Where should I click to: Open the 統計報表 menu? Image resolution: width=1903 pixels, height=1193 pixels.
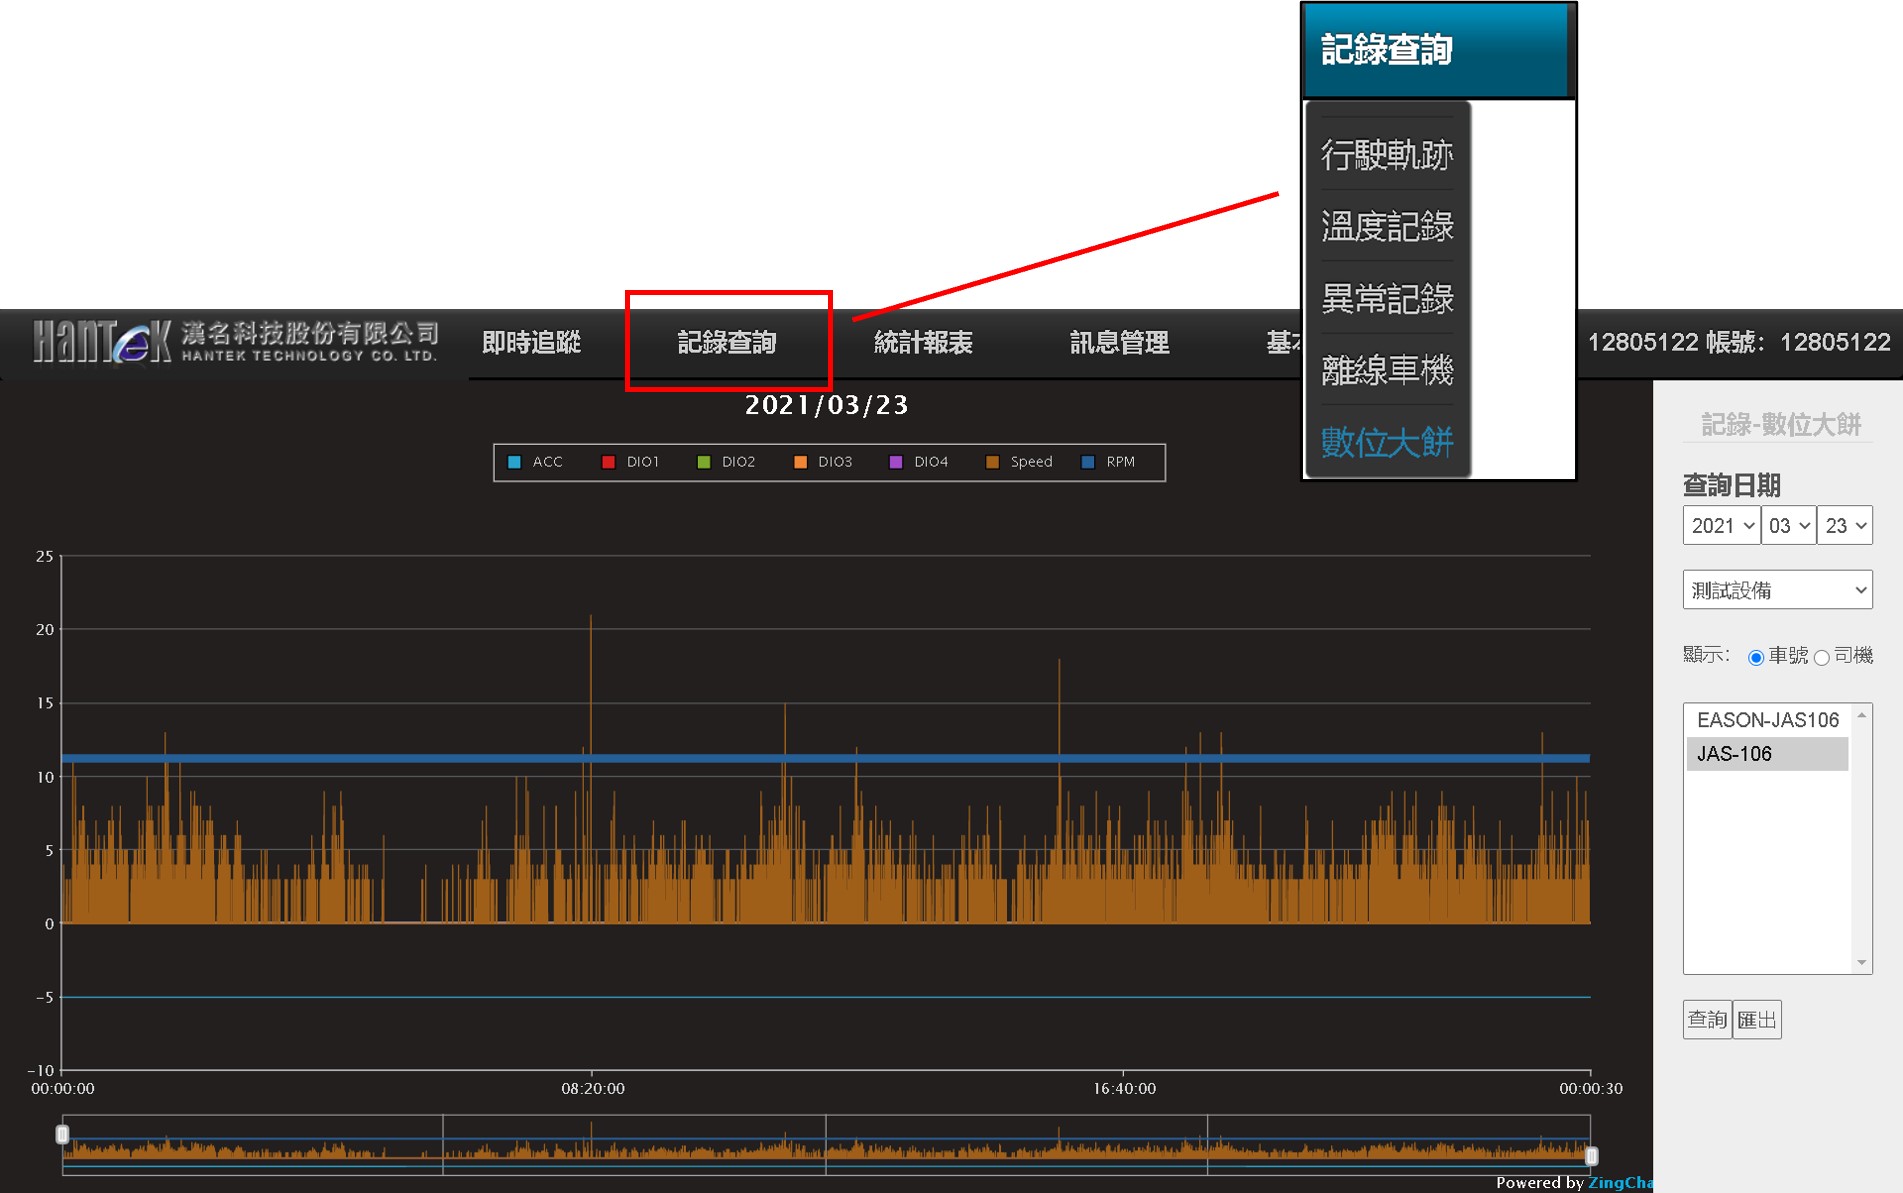tap(922, 343)
